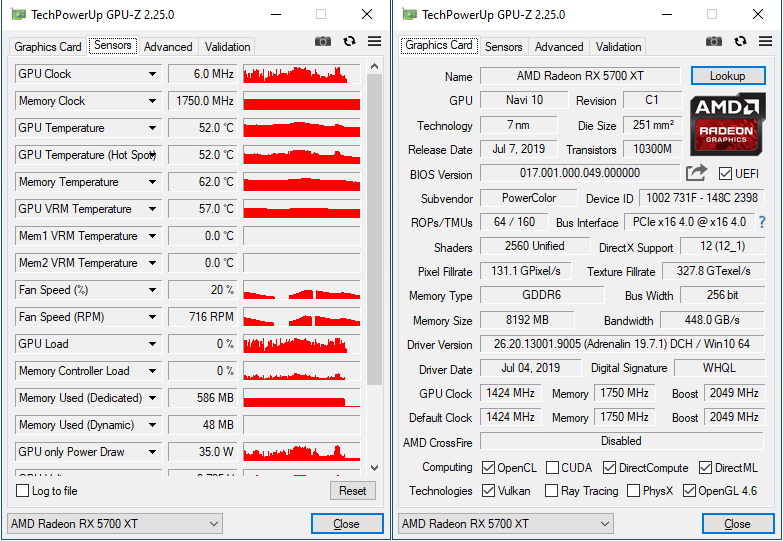Image resolution: width=783 pixels, height=541 pixels.
Task: Click the AMD Radeon Graphics logo
Action: [728, 124]
